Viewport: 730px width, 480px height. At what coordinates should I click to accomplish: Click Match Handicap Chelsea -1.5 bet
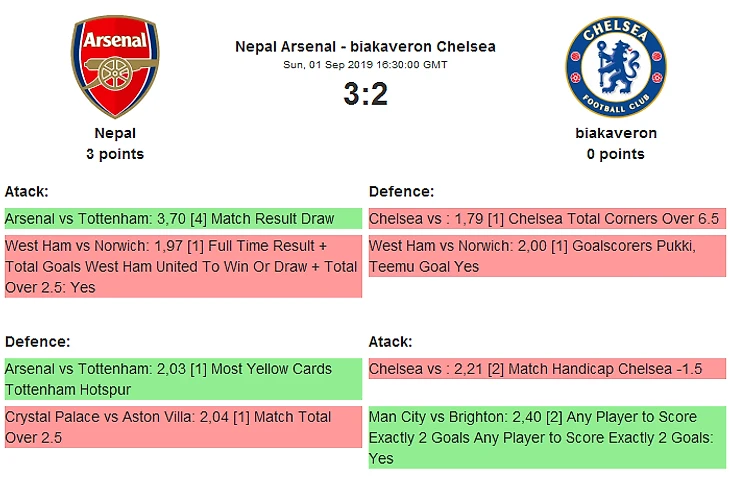click(x=546, y=369)
